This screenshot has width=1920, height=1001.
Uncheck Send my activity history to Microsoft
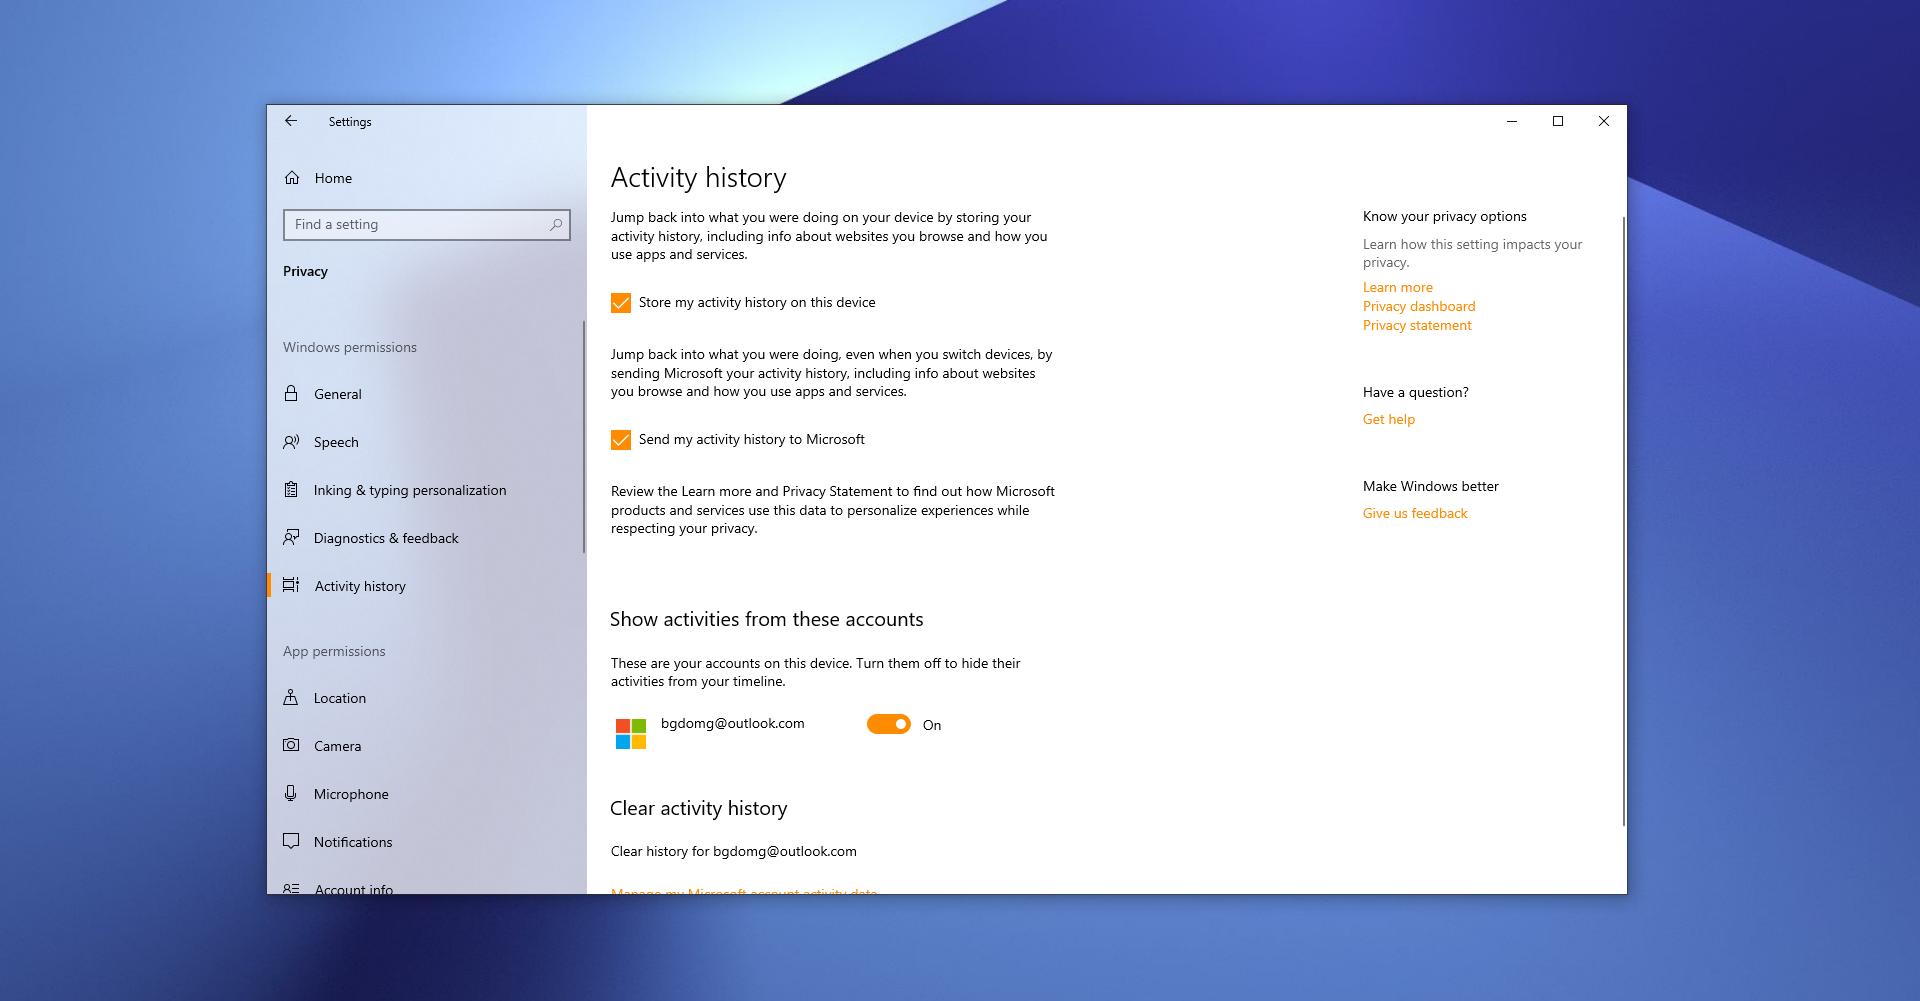(x=621, y=440)
